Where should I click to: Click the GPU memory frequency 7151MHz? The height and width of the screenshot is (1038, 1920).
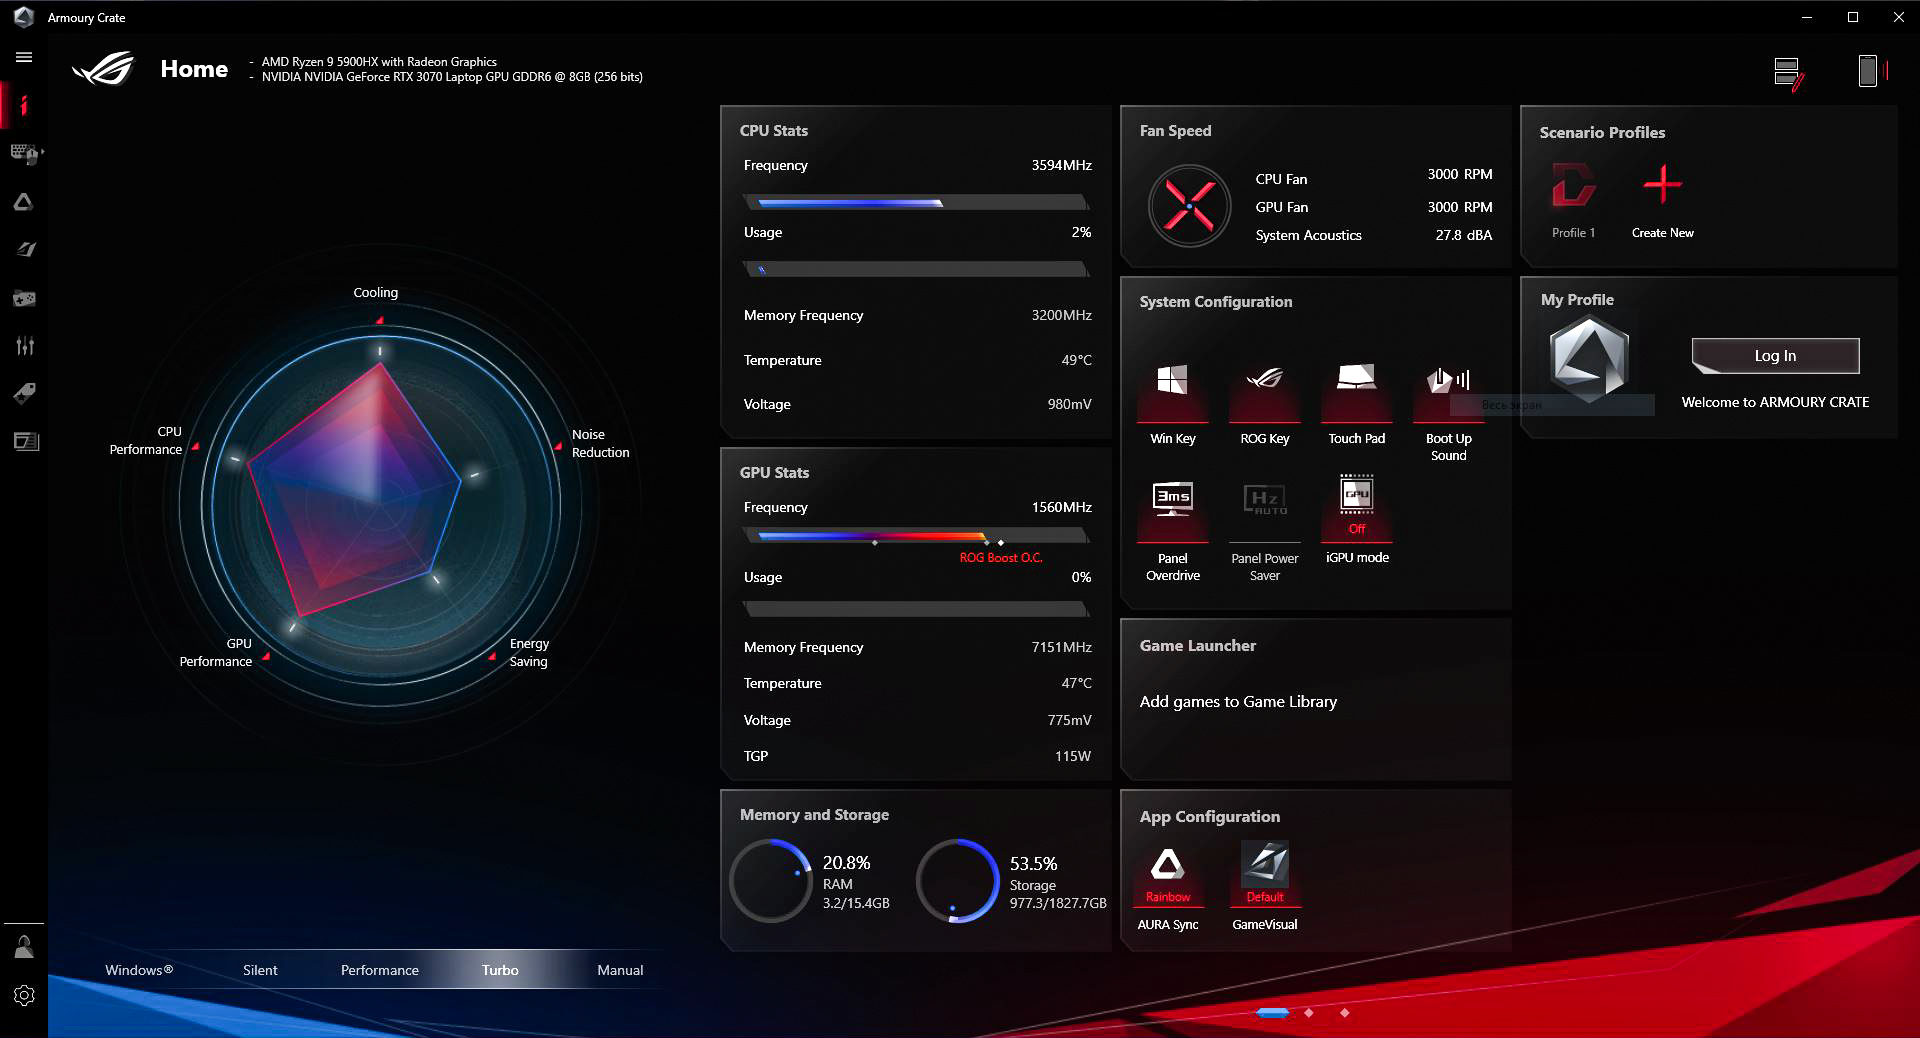[1061, 647]
